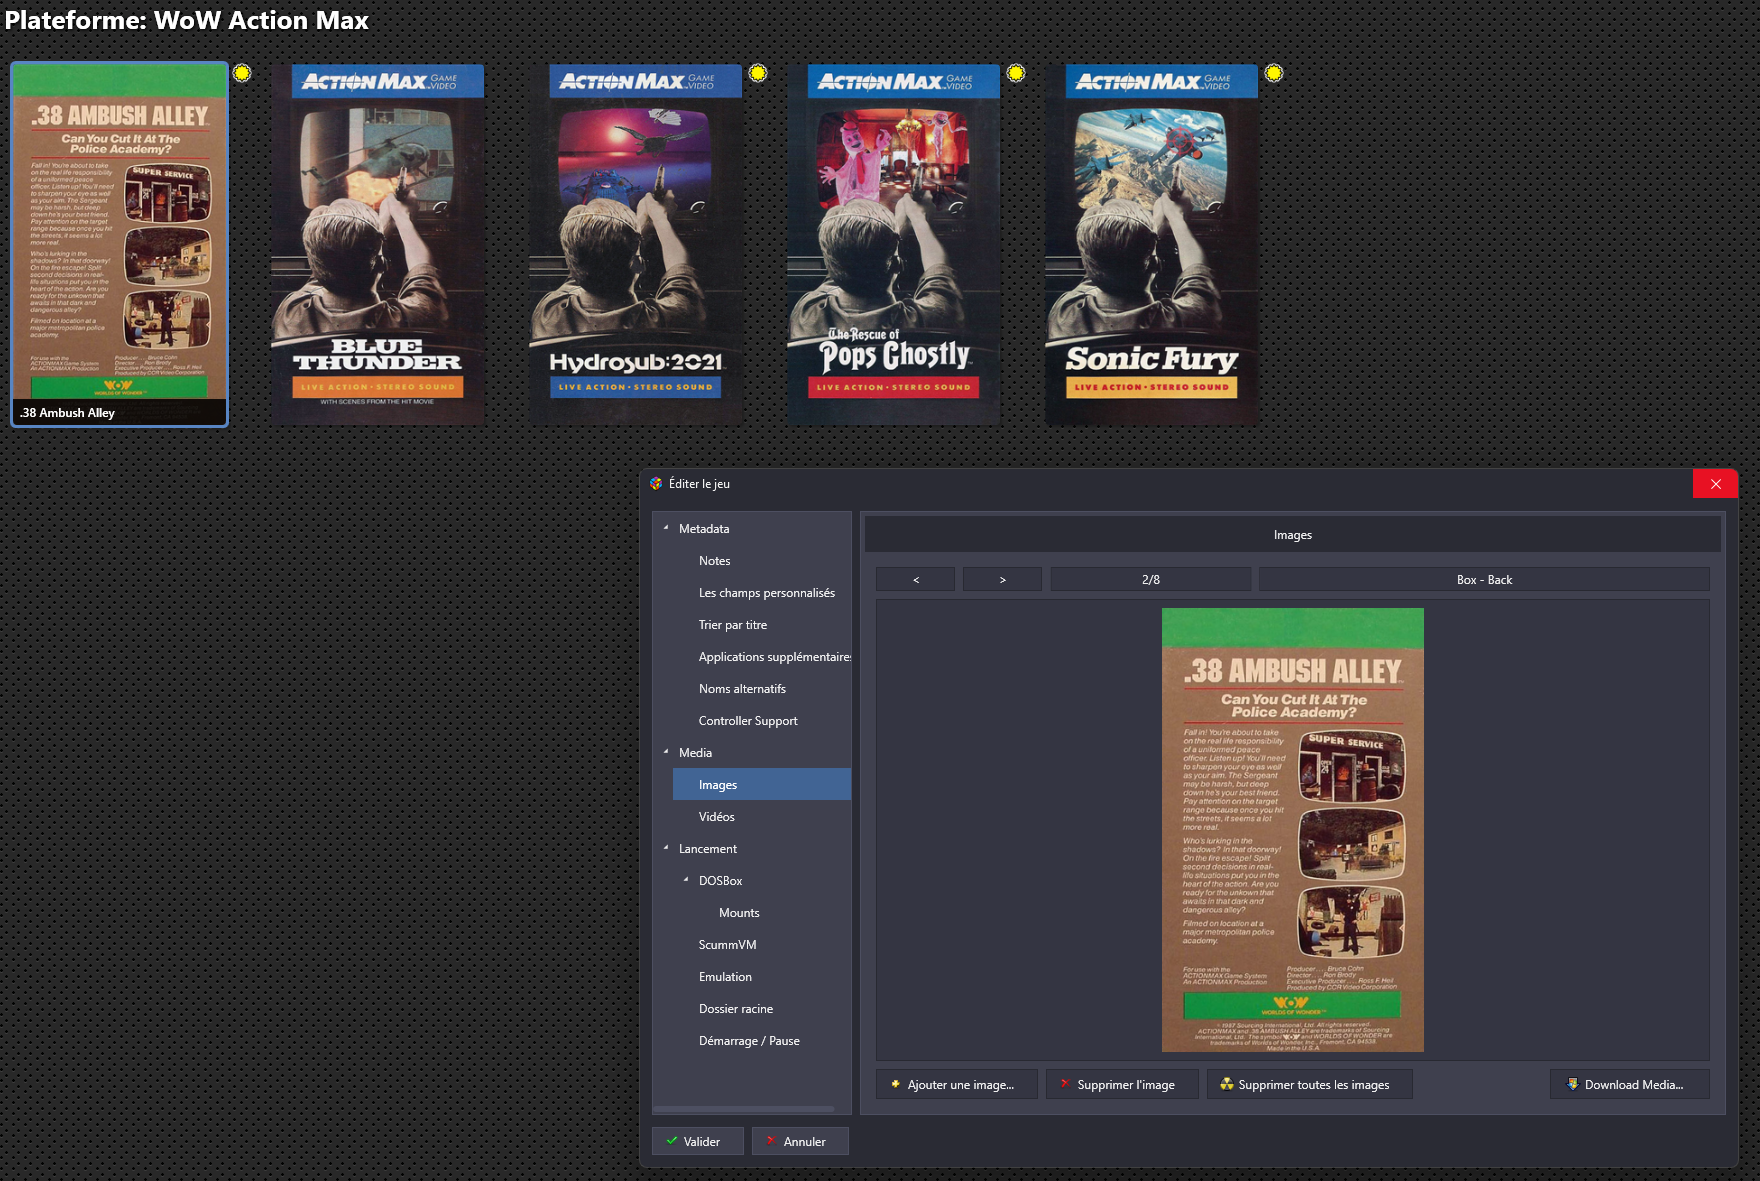Image resolution: width=1760 pixels, height=1181 pixels.
Task: Open Controller Support settings
Action: point(748,721)
